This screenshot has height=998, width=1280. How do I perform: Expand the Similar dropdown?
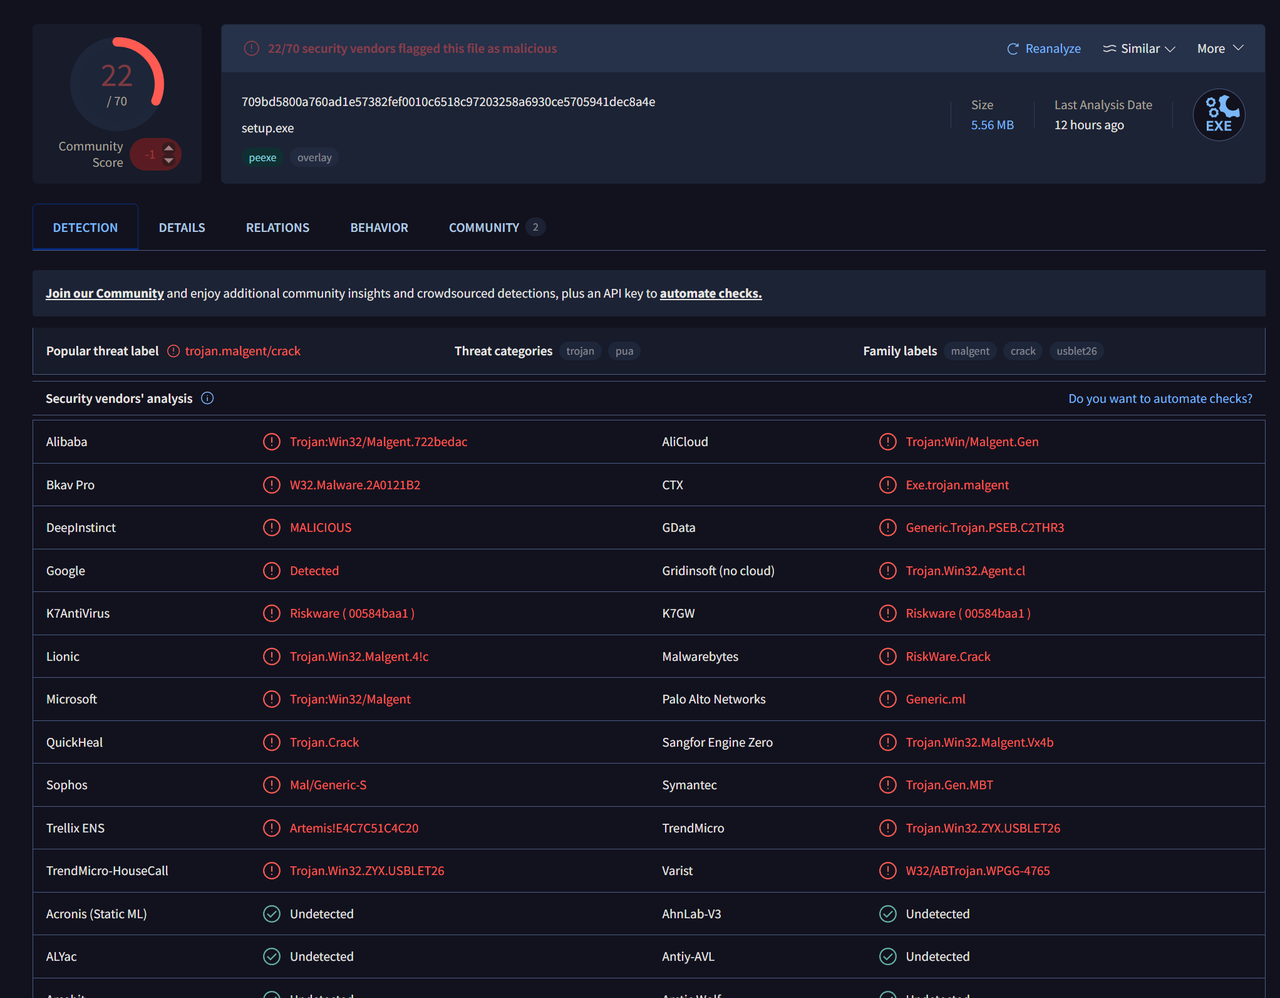point(1139,49)
